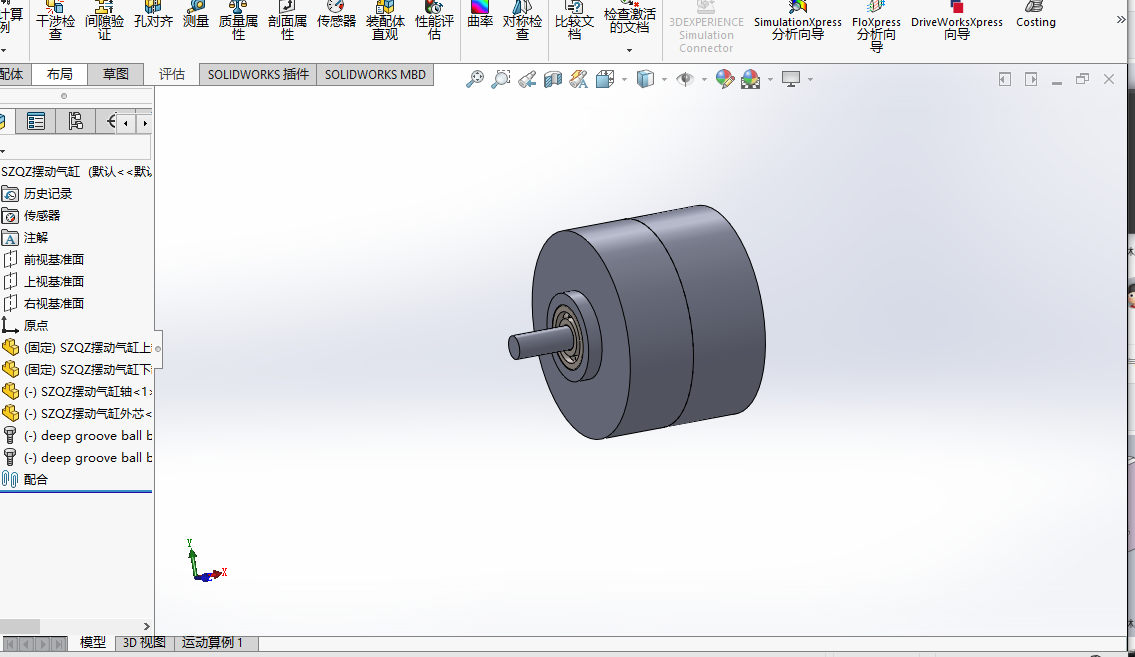Image resolution: width=1135 pixels, height=657 pixels.
Task: Open the 运动算例 1 motion study tab
Action: pos(212,643)
